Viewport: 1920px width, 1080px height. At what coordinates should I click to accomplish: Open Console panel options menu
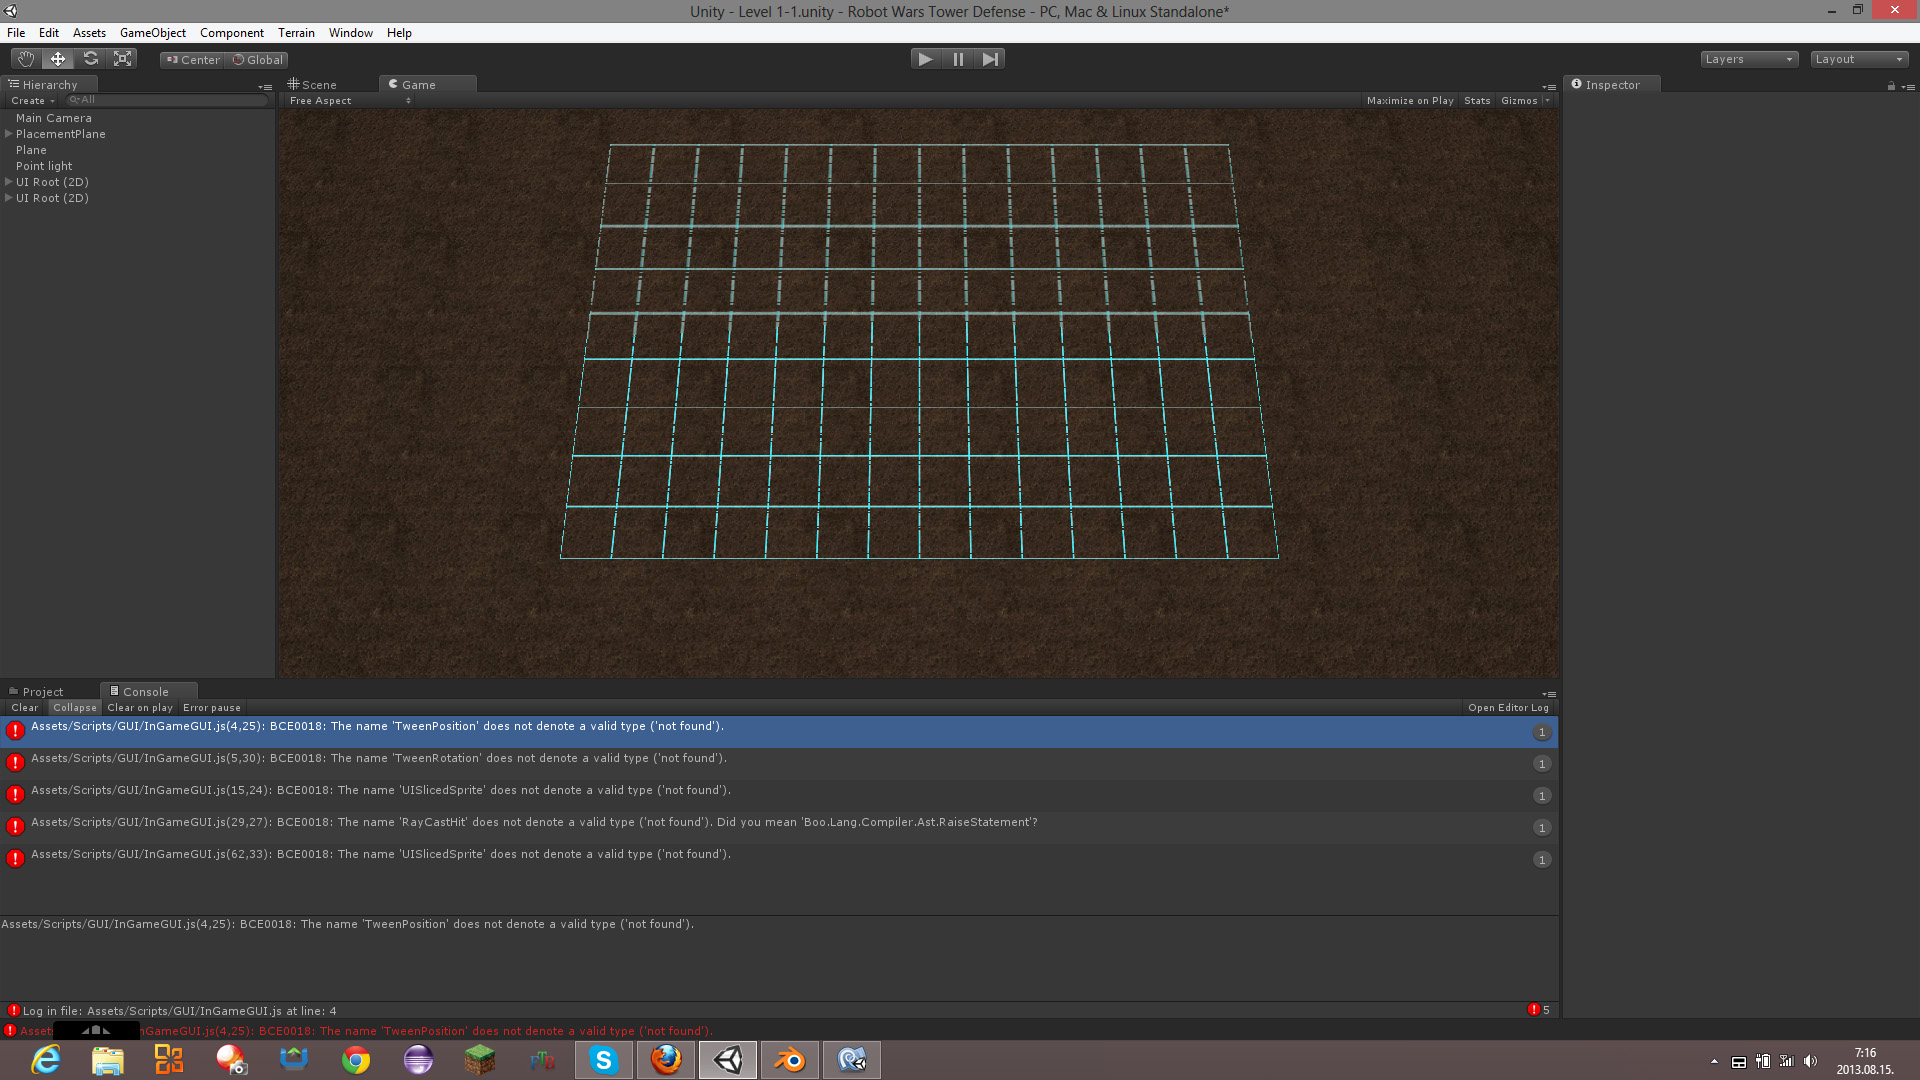[x=1549, y=694]
